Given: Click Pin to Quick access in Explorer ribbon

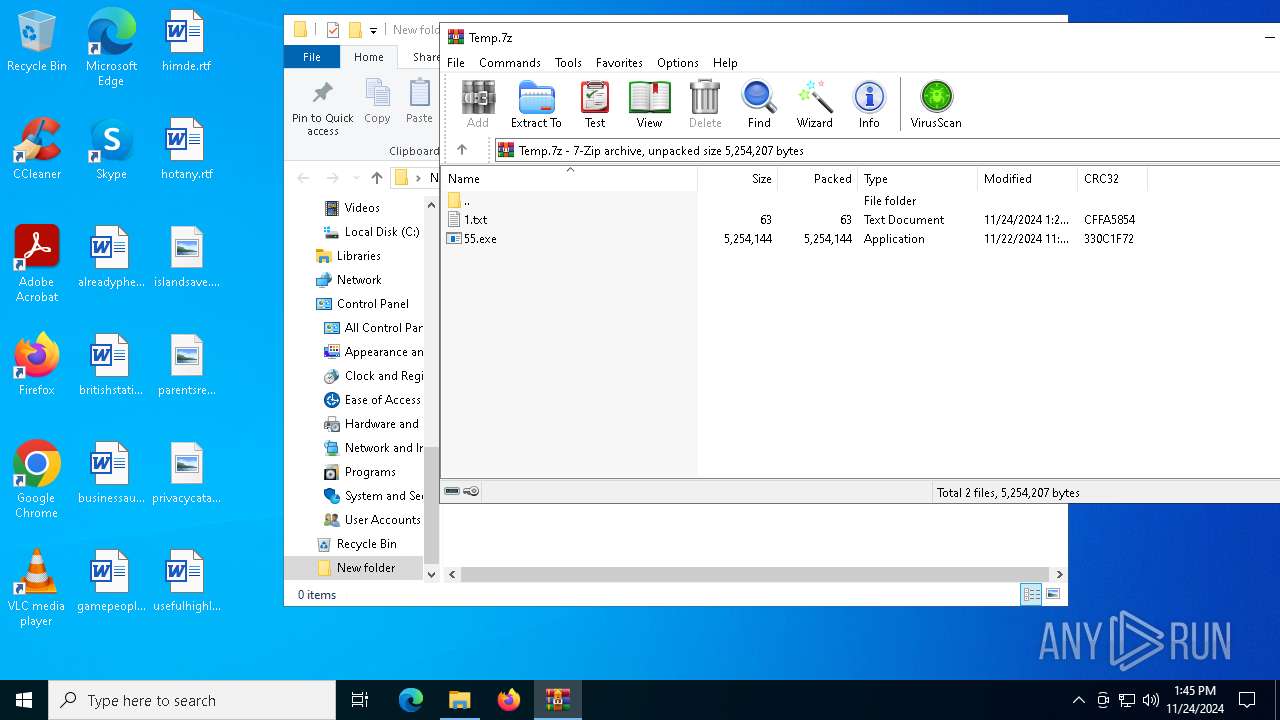Looking at the screenshot, I should click(x=323, y=108).
